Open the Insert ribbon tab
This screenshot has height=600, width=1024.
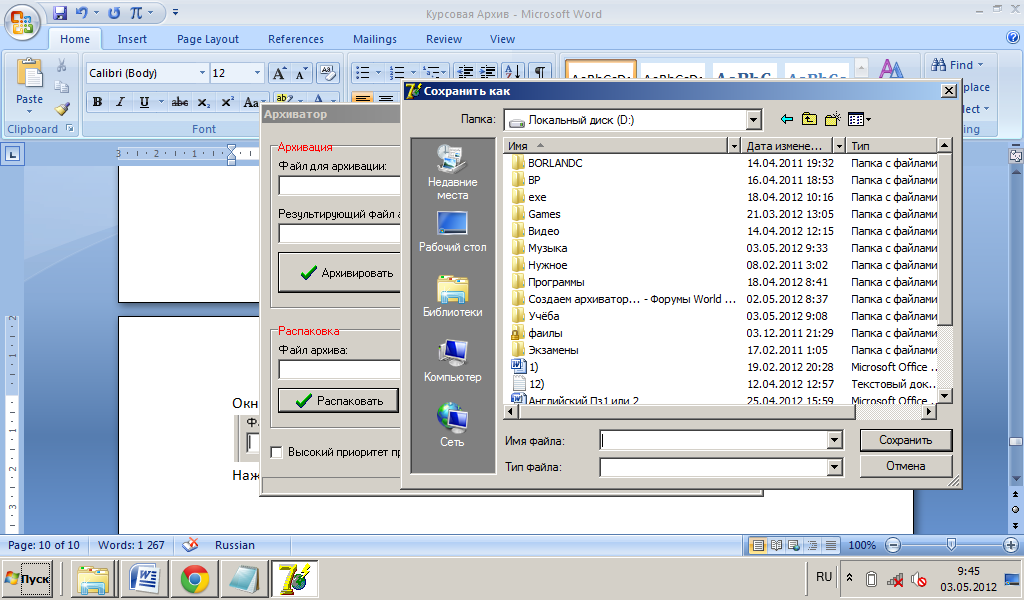132,39
